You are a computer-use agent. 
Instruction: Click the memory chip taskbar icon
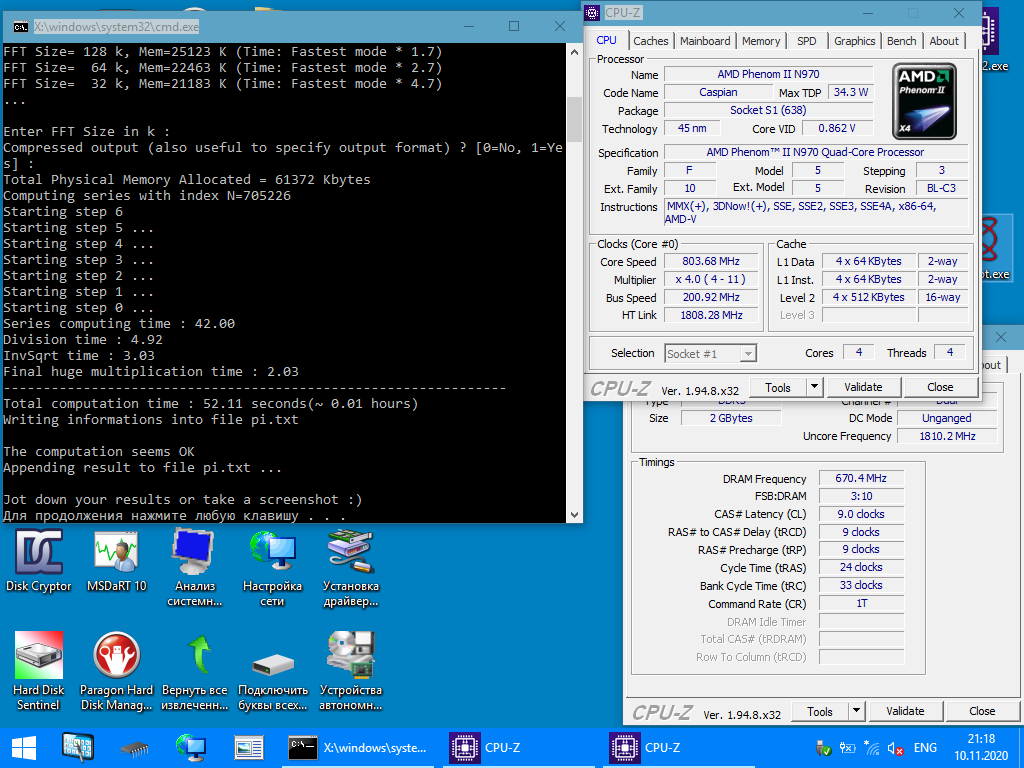[135, 749]
